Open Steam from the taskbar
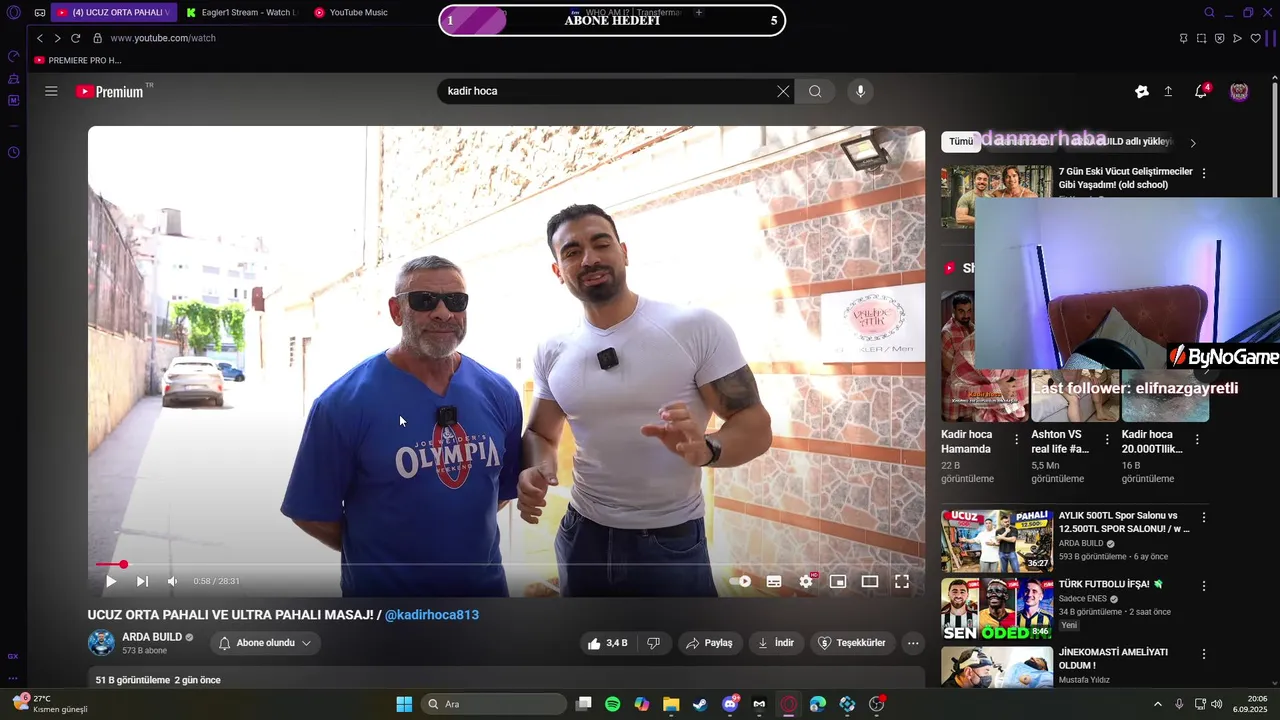Screen dimensions: 1280x720 click(x=700, y=704)
